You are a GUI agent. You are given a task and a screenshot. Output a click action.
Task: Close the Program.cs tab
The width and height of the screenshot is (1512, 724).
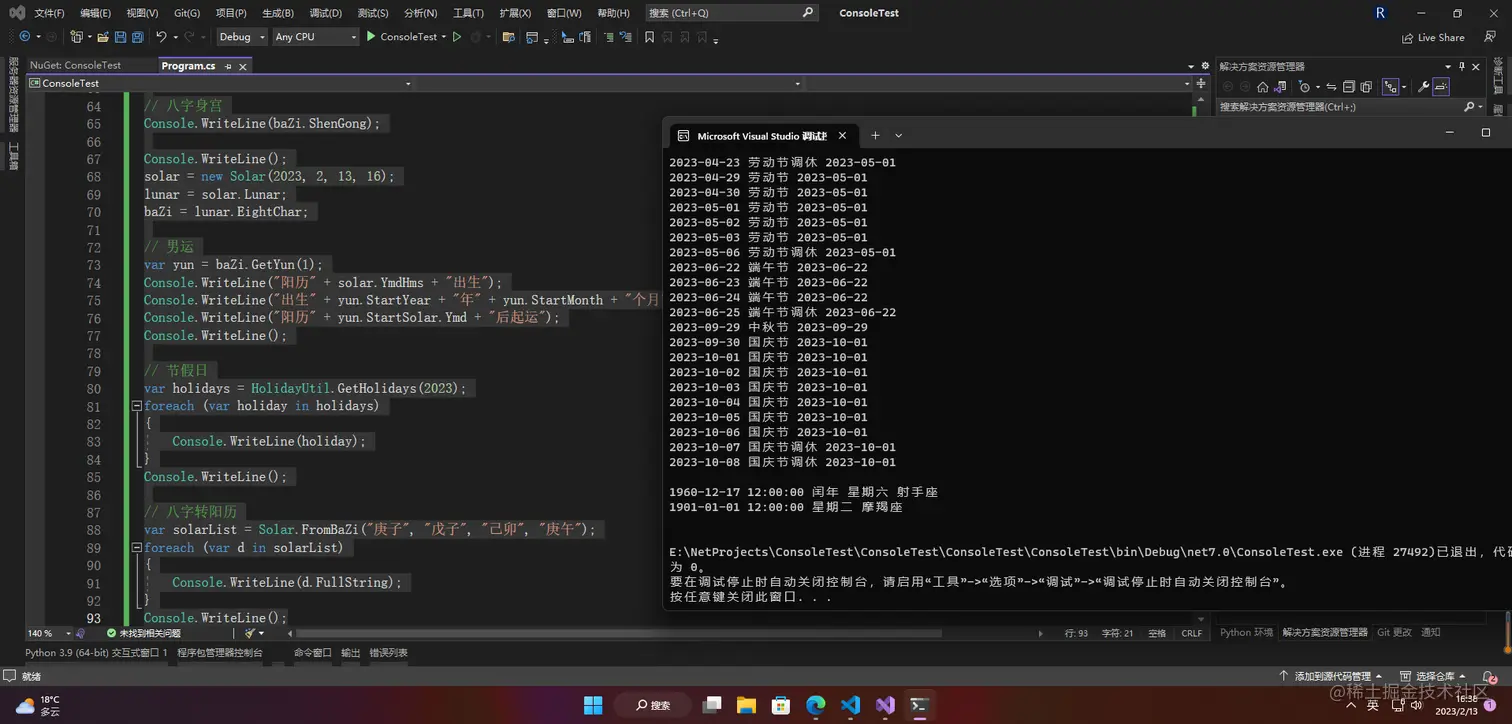click(243, 66)
